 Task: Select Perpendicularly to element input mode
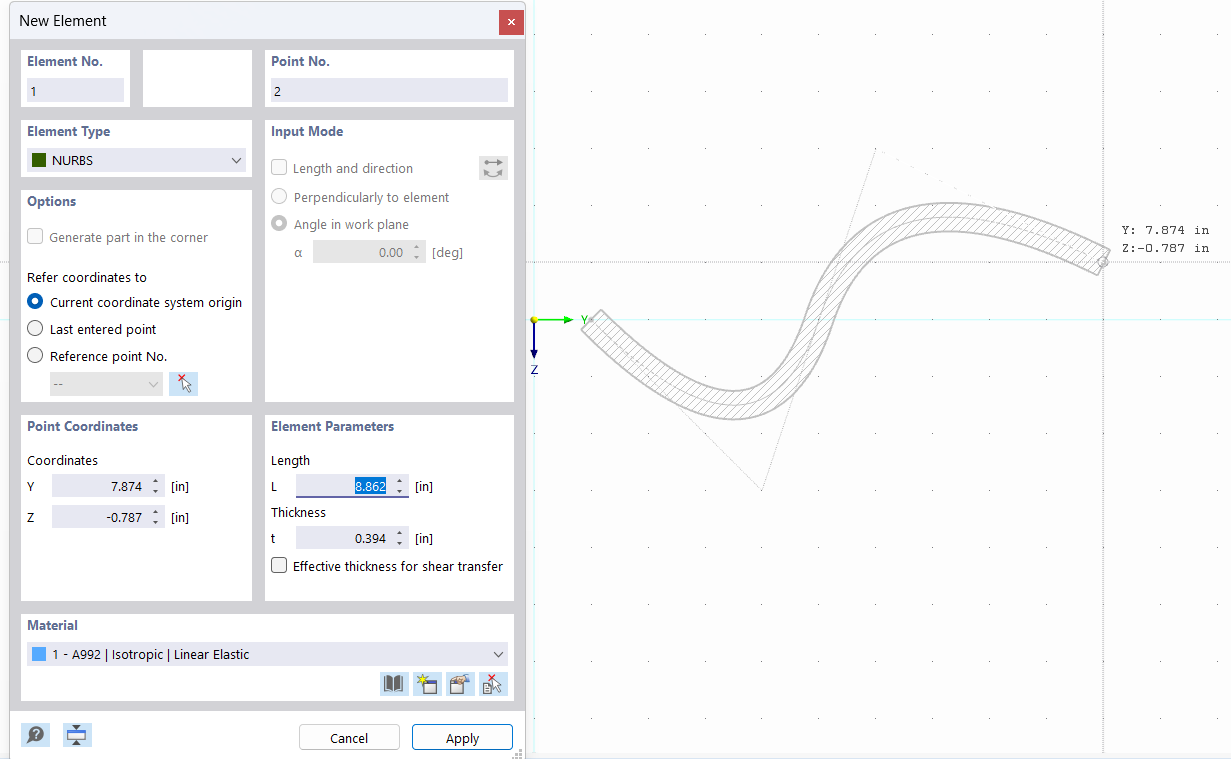coord(278,196)
